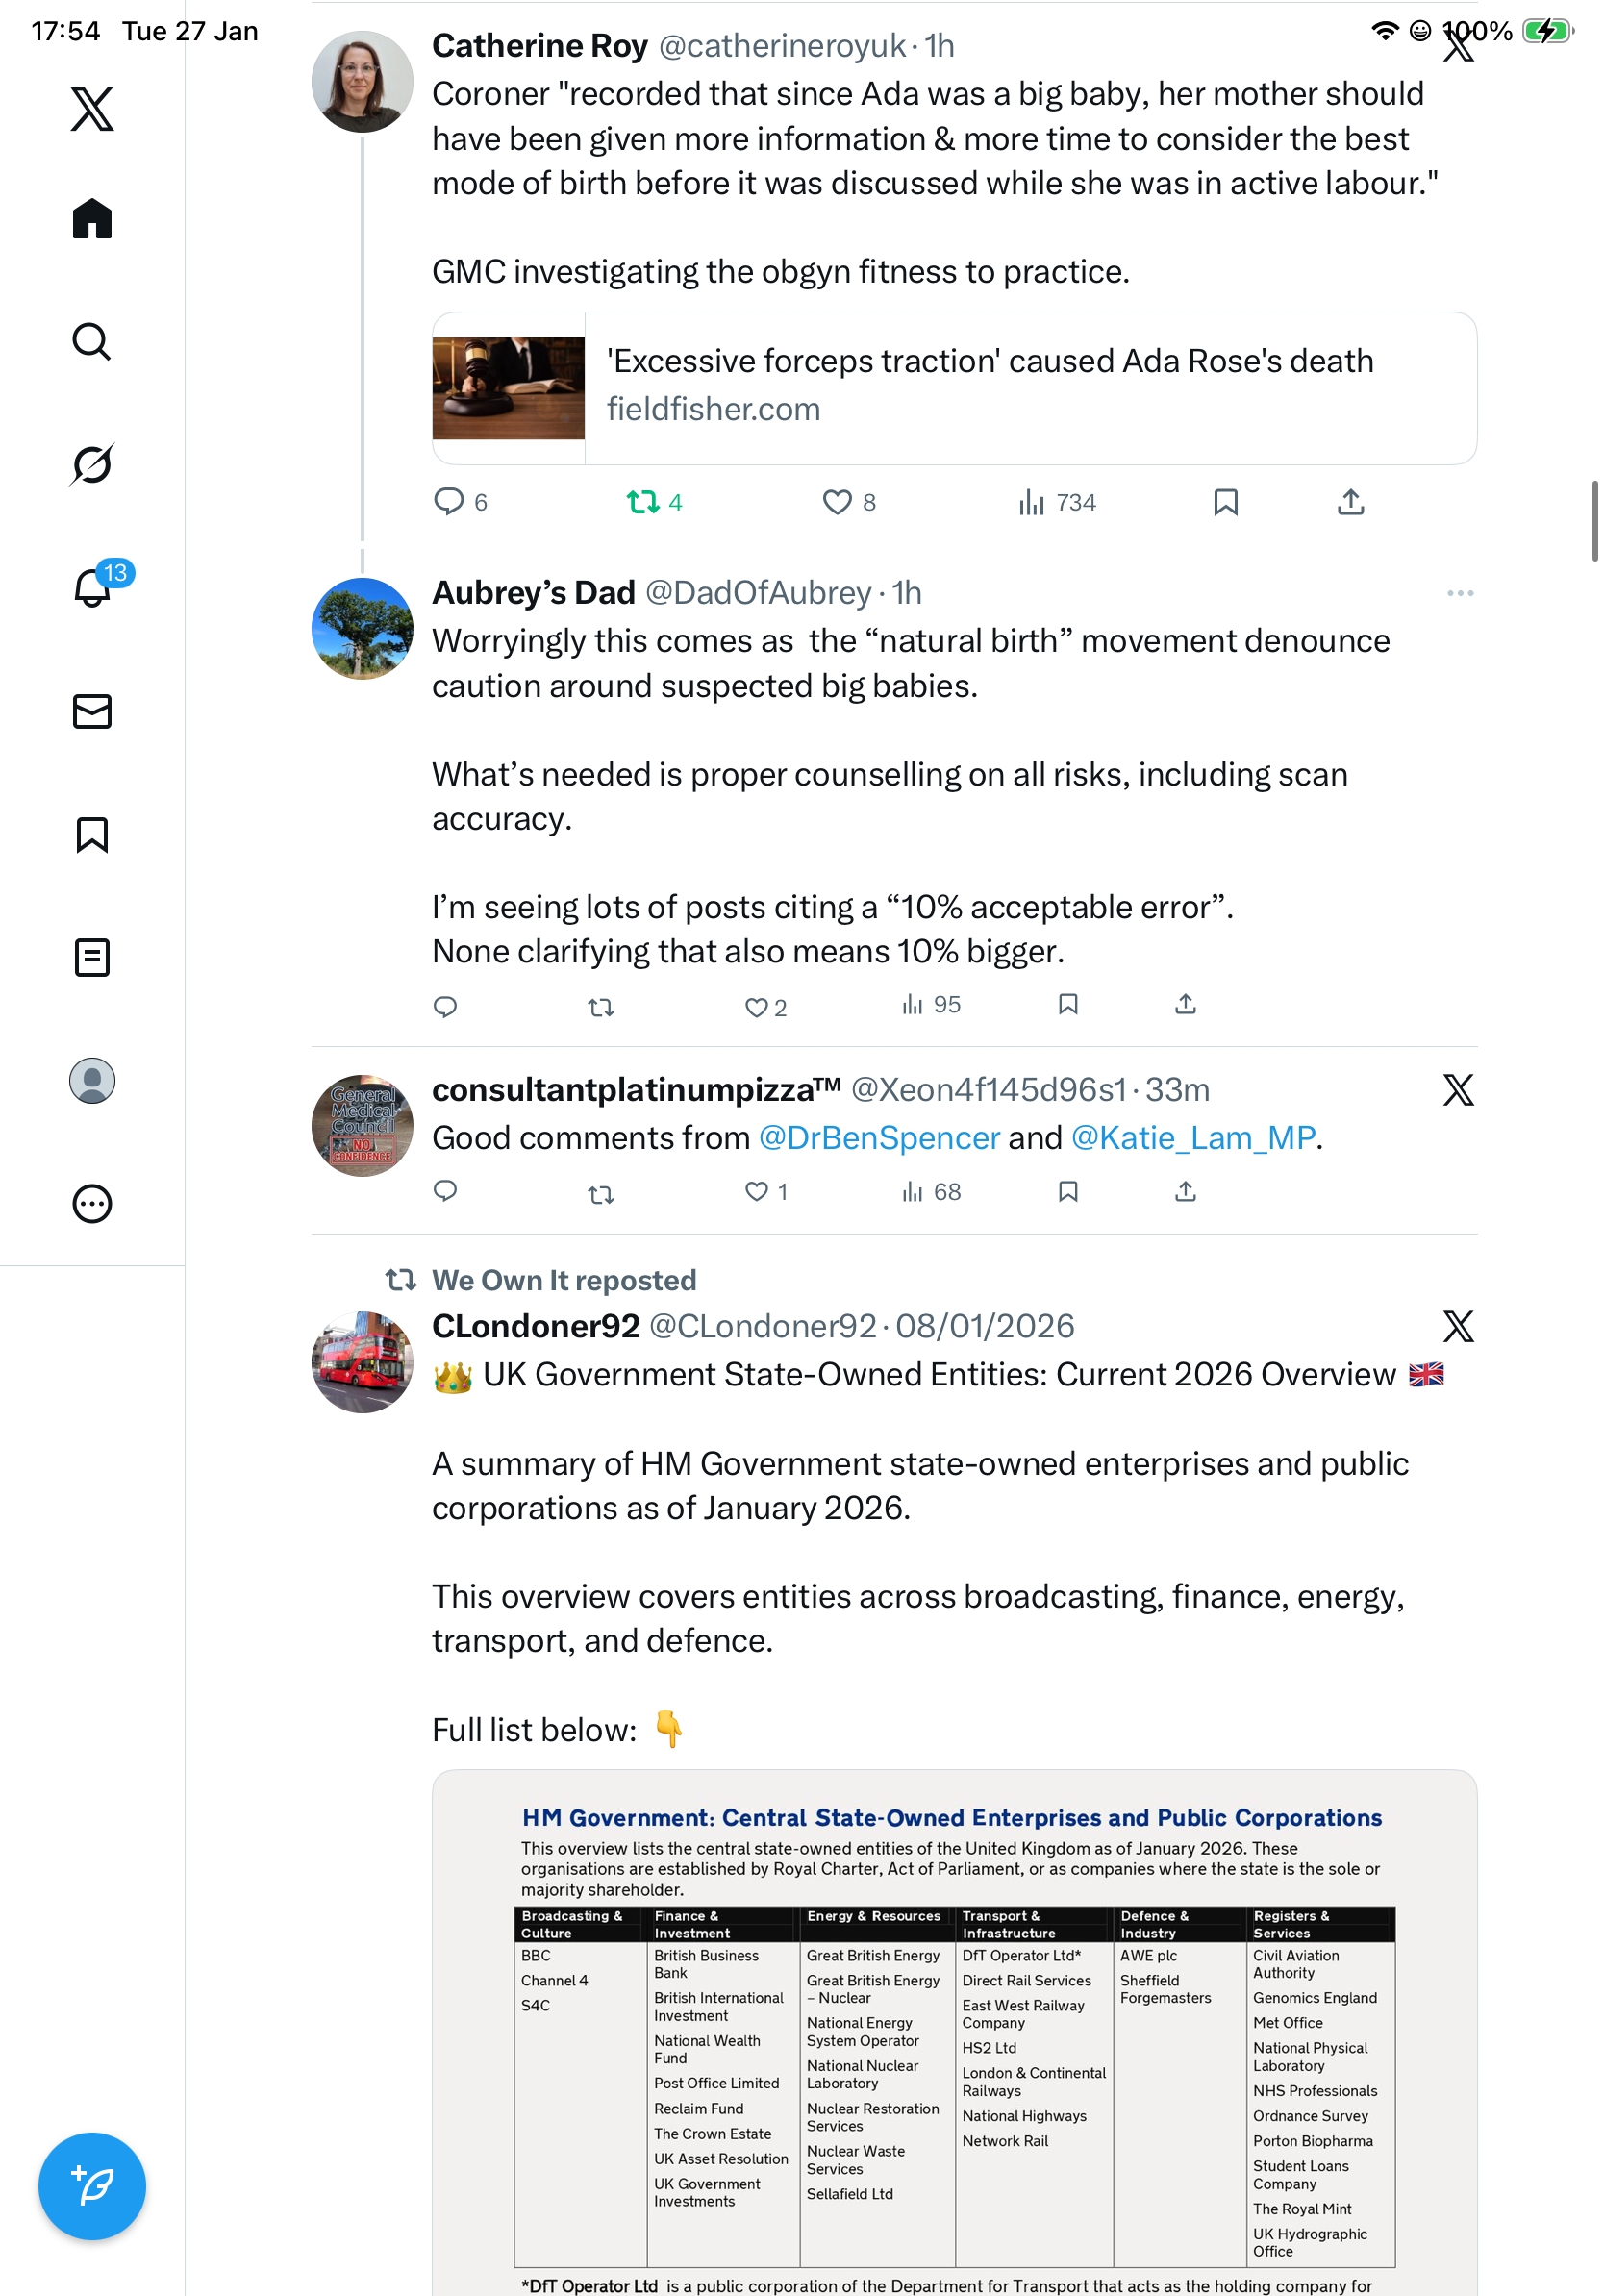Compose a new post with floating button
This screenshot has height=2296, width=1604.
(x=92, y=2186)
